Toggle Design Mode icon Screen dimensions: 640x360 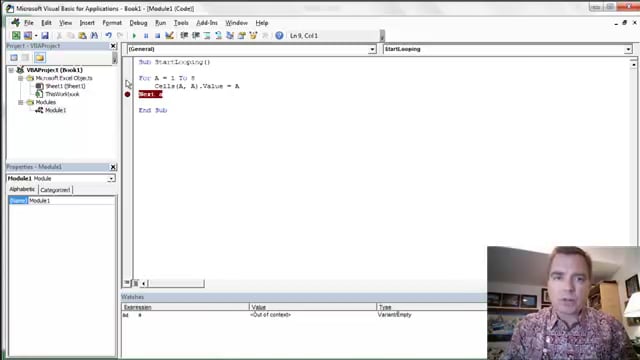(169, 36)
